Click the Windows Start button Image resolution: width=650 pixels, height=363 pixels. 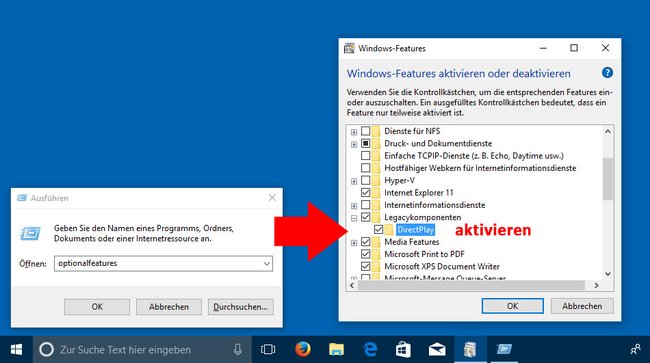pyautogui.click(x=16, y=349)
